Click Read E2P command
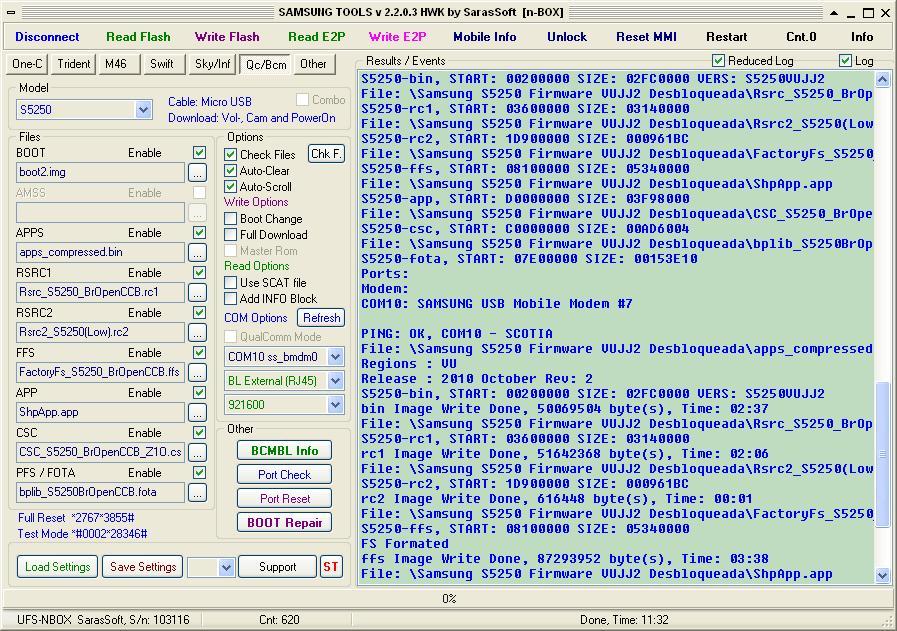Image resolution: width=897 pixels, height=631 pixels. click(x=317, y=37)
